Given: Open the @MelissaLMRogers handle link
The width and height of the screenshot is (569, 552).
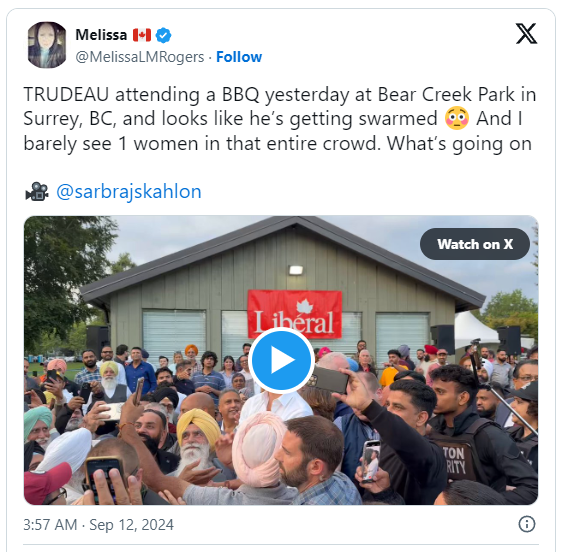Looking at the screenshot, I should tap(140, 57).
